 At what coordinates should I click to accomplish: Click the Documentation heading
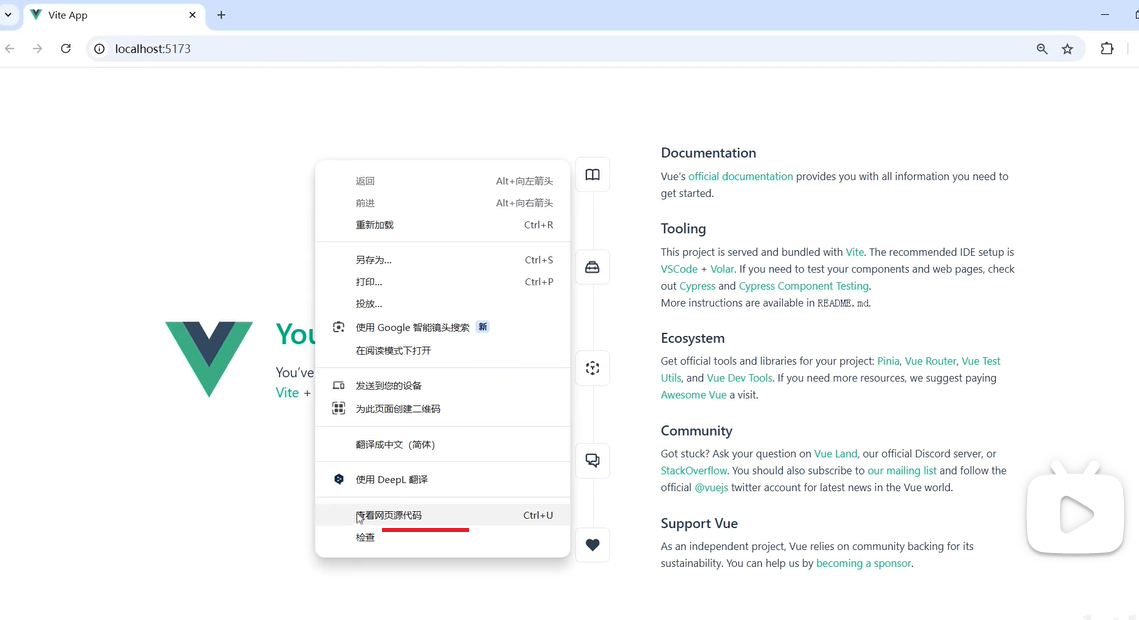[x=708, y=152]
